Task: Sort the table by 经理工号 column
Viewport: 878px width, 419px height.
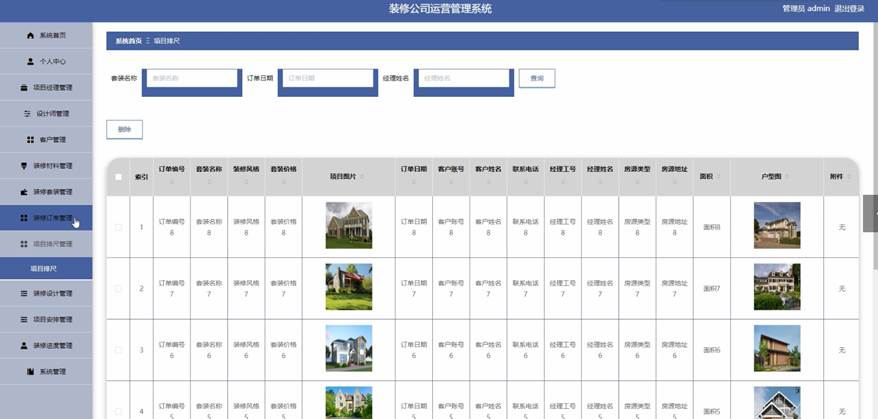Action: click(563, 182)
